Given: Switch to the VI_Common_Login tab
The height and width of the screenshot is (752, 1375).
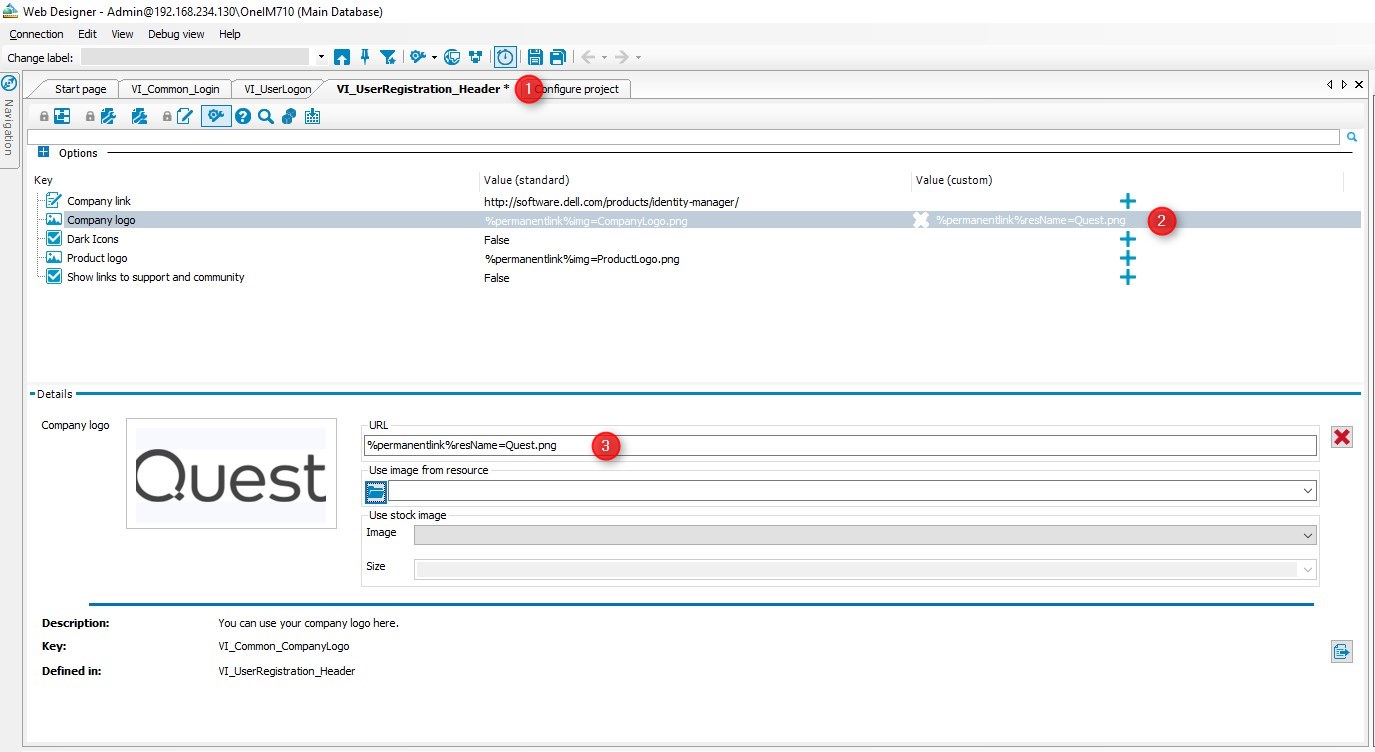Looking at the screenshot, I should [175, 89].
